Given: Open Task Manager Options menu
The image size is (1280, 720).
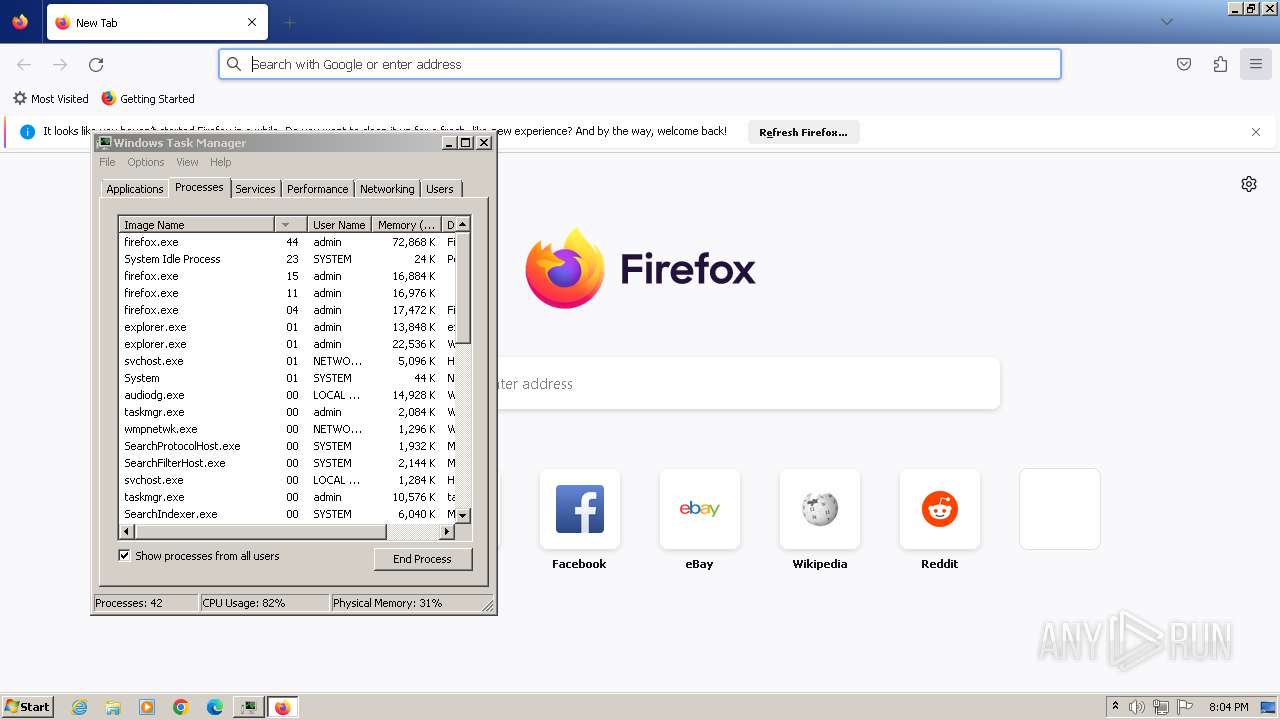Looking at the screenshot, I should click(145, 162).
